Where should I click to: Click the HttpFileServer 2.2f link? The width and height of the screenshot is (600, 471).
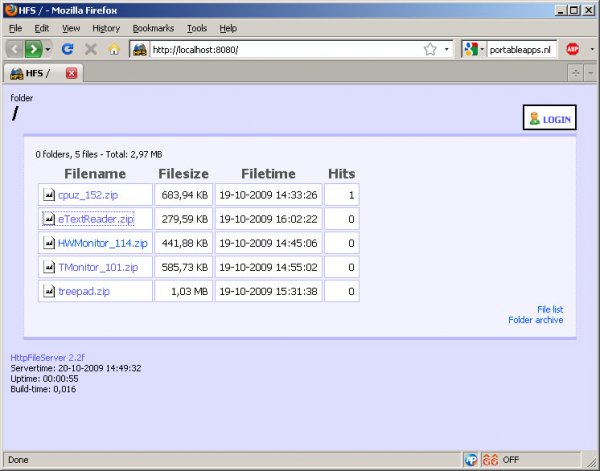pos(47,357)
